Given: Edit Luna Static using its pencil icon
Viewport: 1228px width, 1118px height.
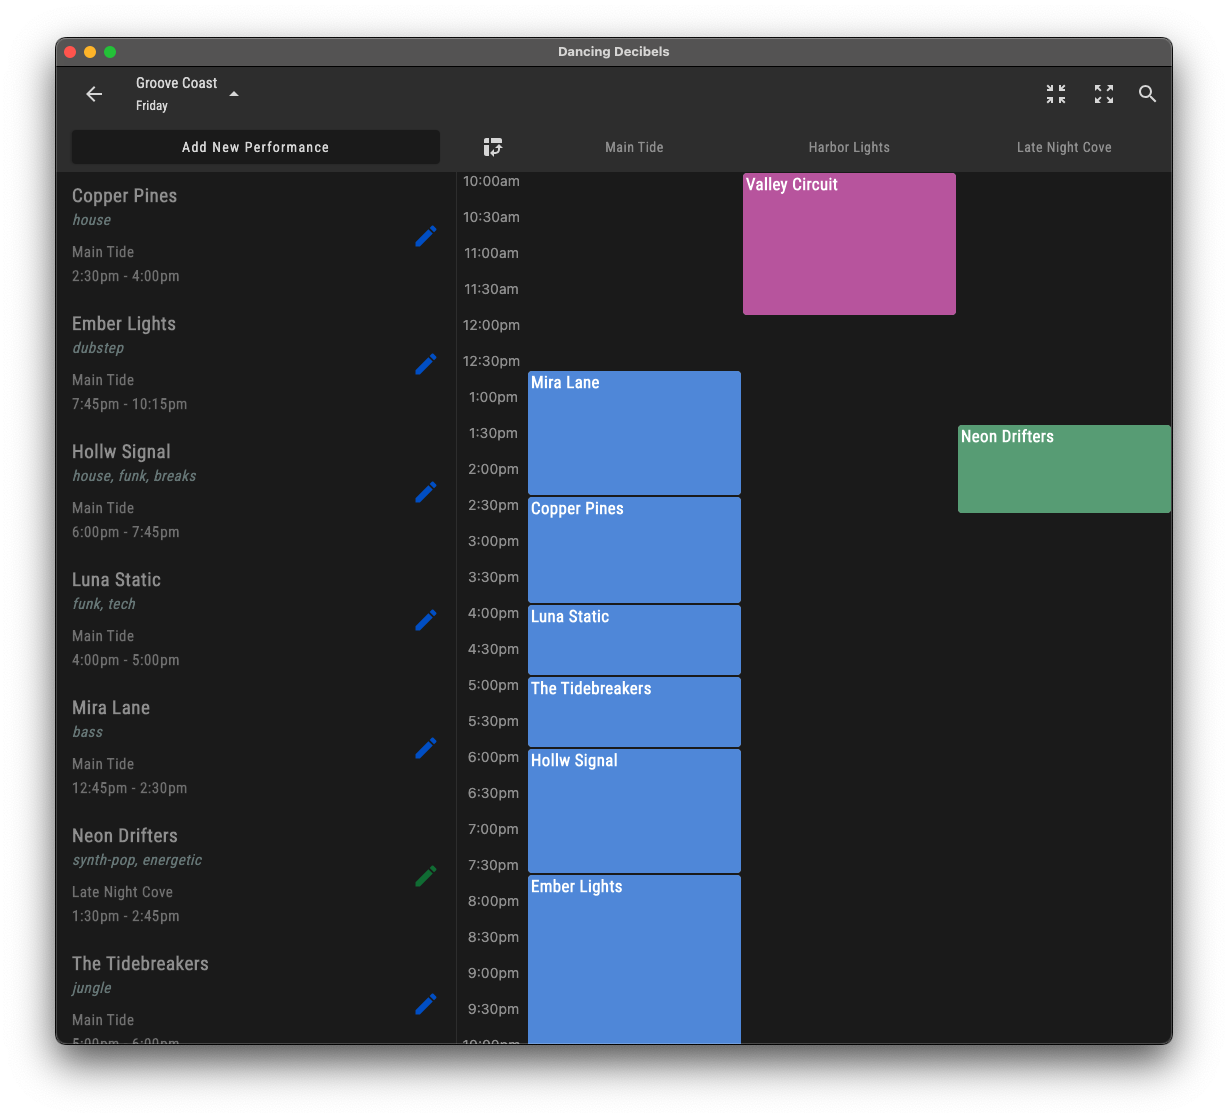Looking at the screenshot, I should pyautogui.click(x=425, y=620).
